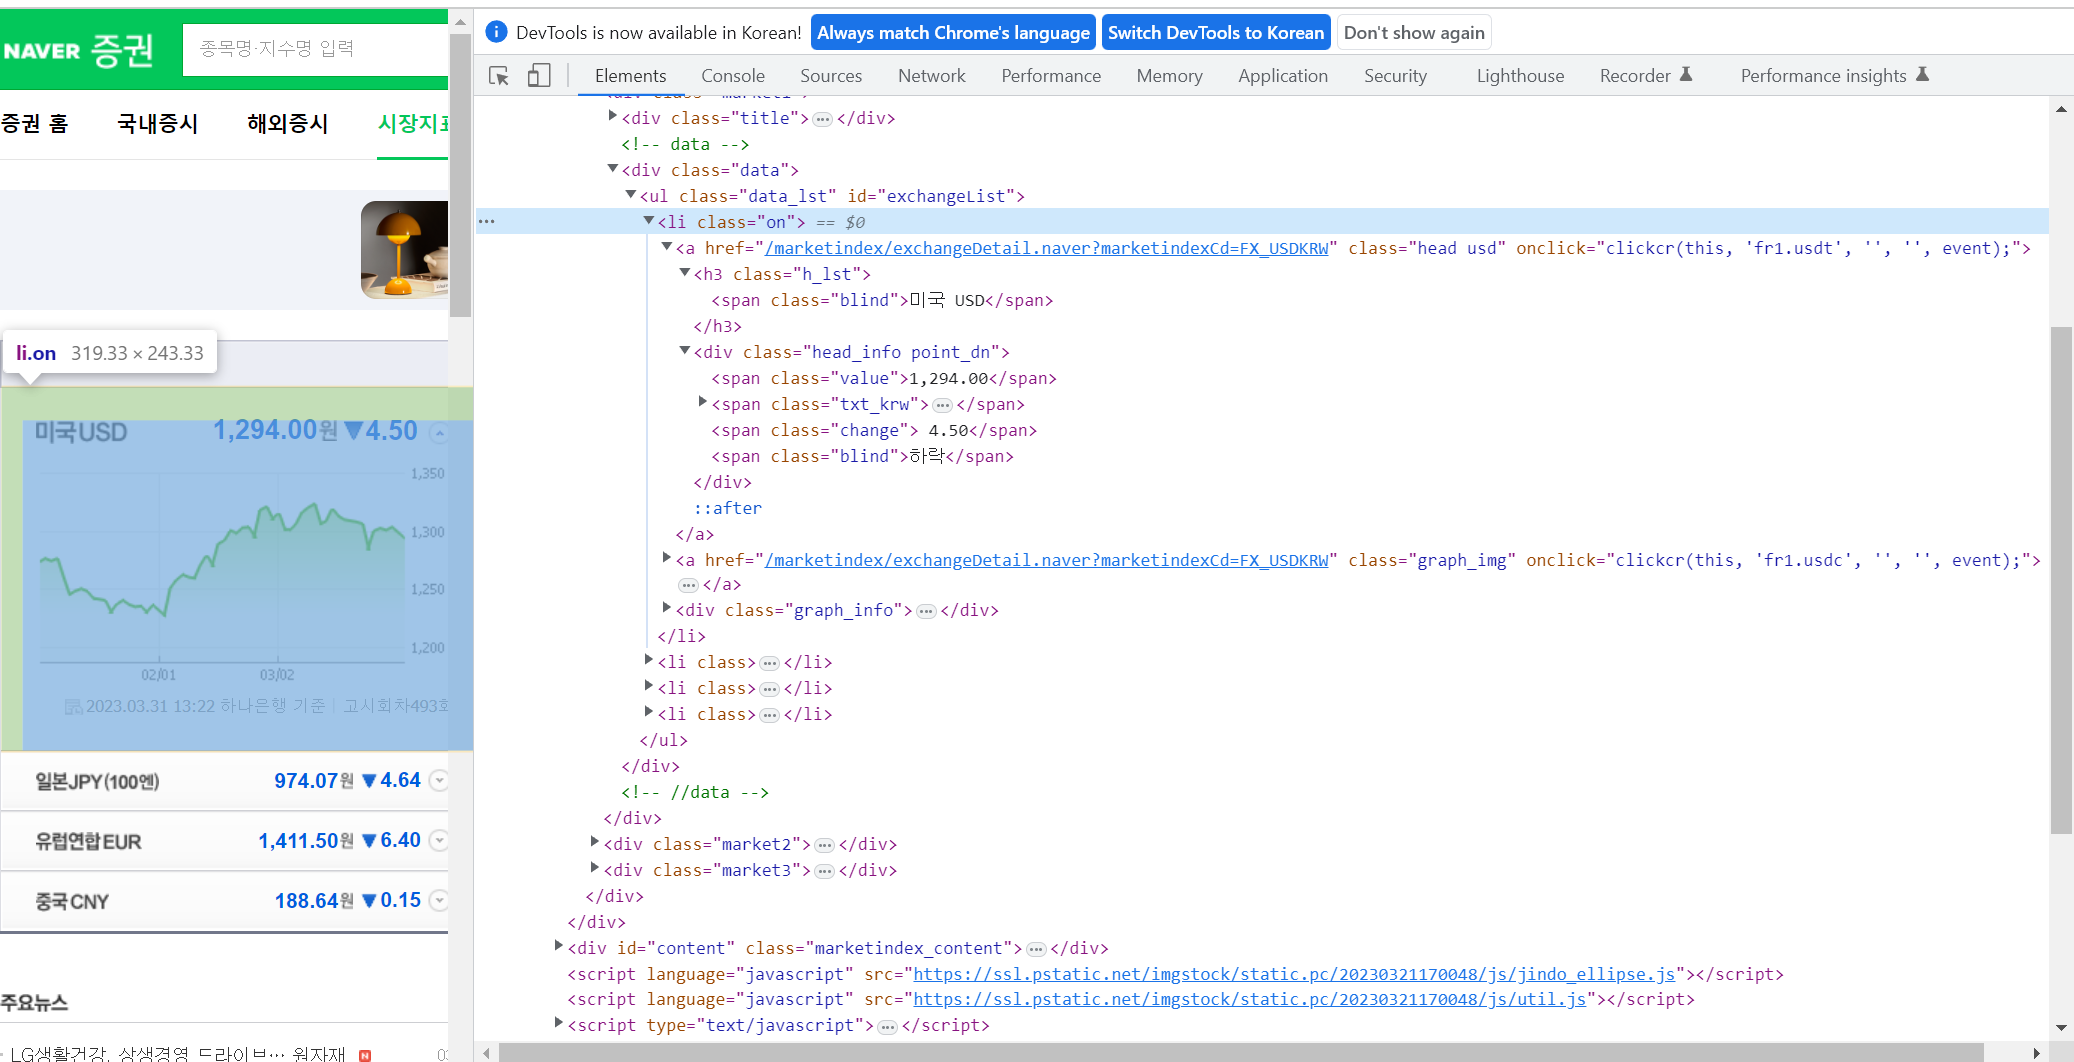Screen dimensions: 2074x1062
Task: Click the 종목명·지수명 입력 search field
Action: [315, 49]
